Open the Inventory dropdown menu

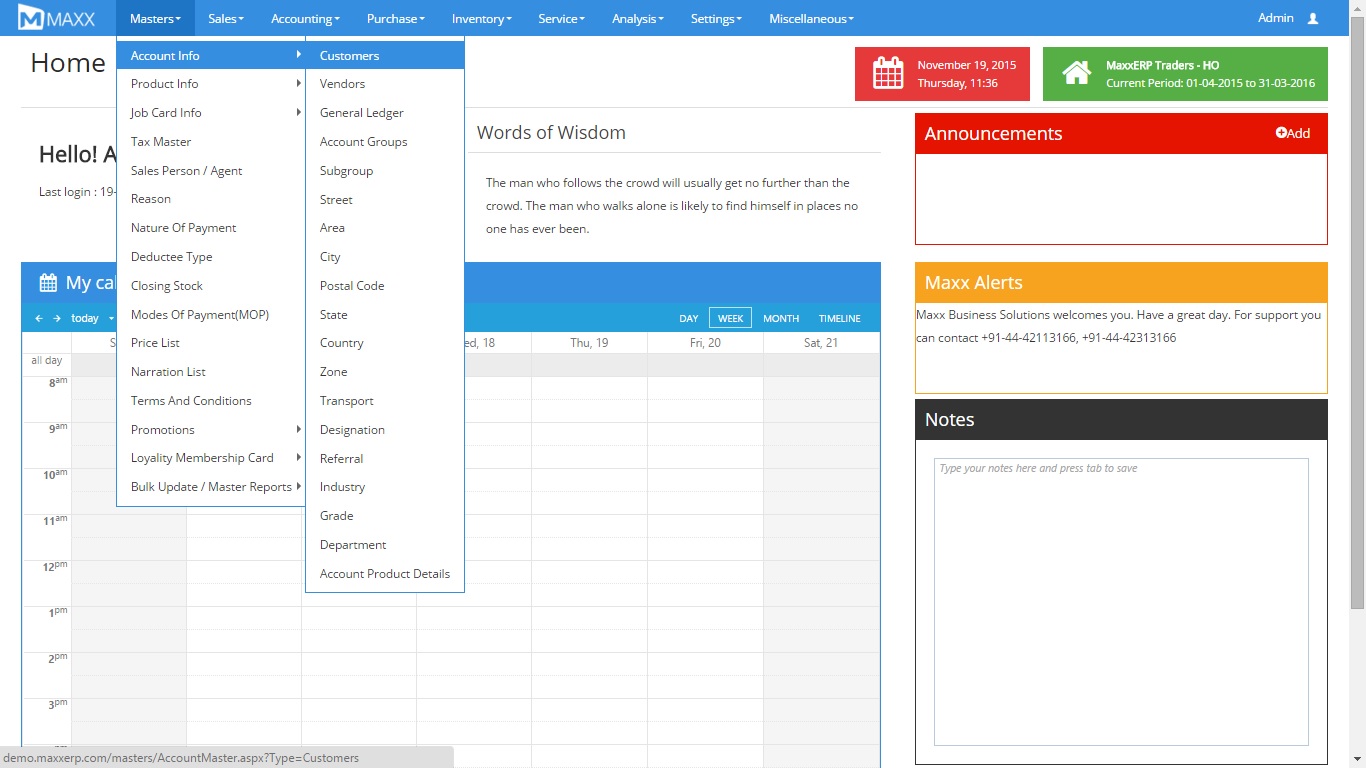tap(481, 18)
